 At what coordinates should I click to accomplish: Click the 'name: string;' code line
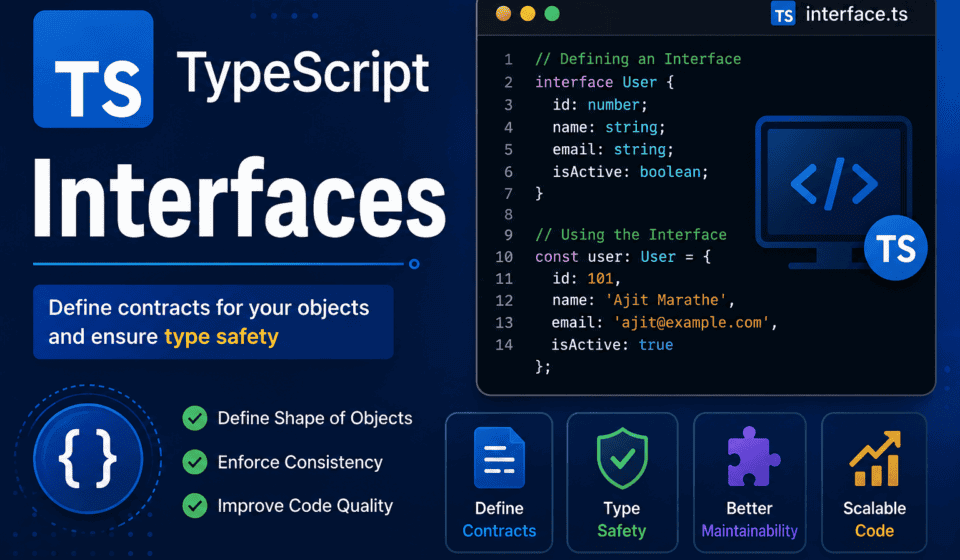tap(609, 127)
